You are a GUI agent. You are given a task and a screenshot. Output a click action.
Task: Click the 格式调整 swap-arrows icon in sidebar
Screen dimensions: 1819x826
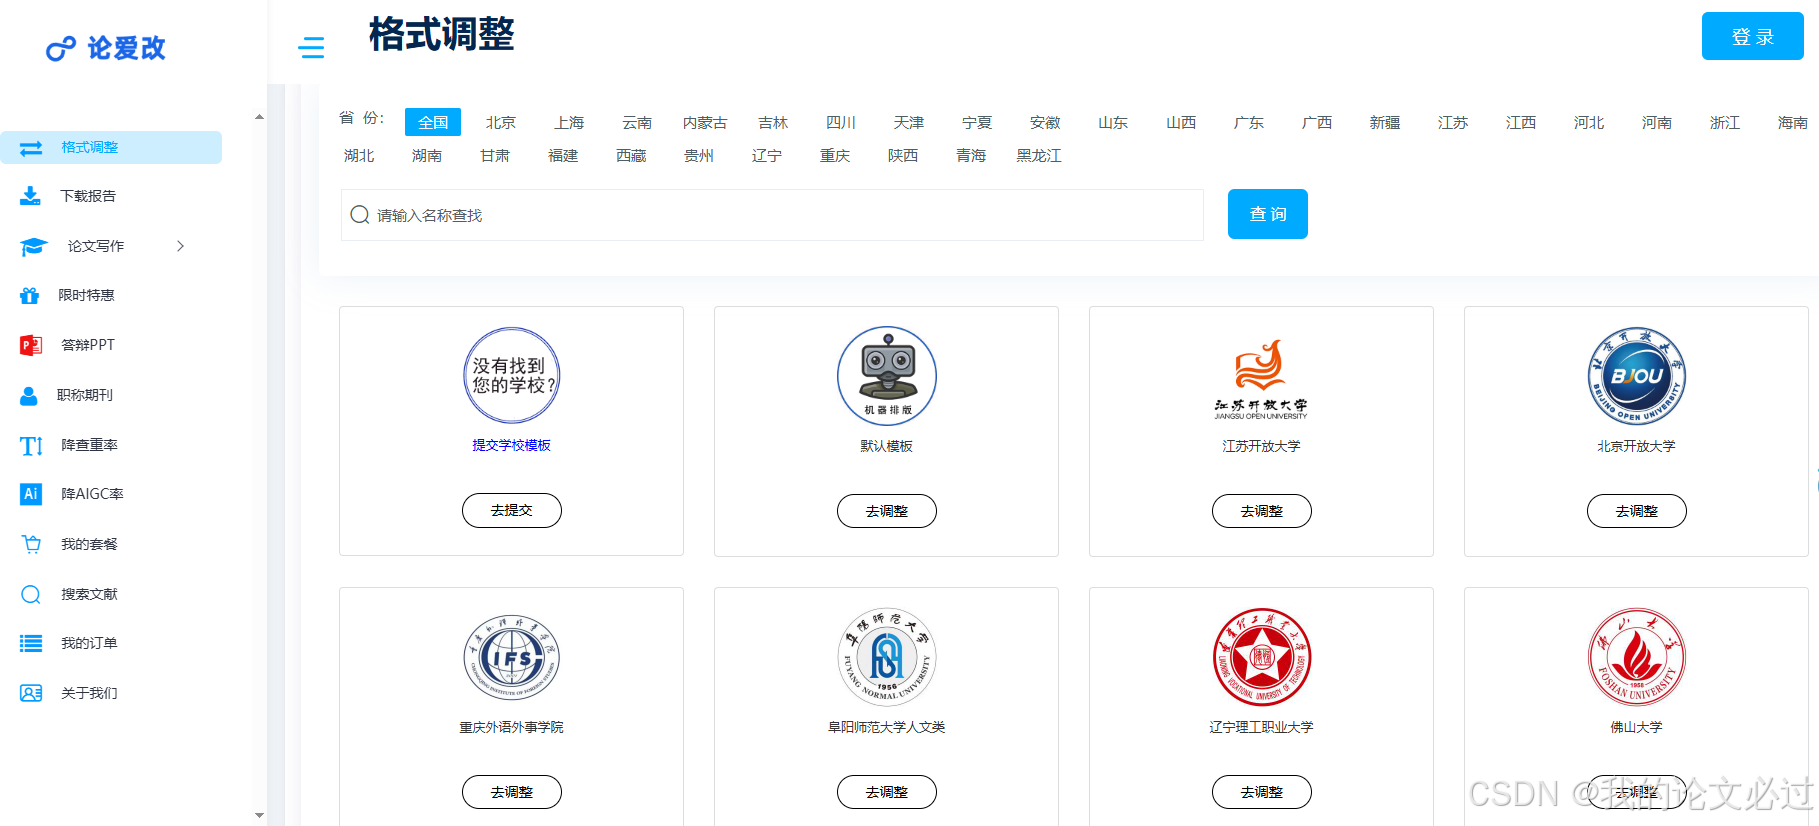(31, 148)
